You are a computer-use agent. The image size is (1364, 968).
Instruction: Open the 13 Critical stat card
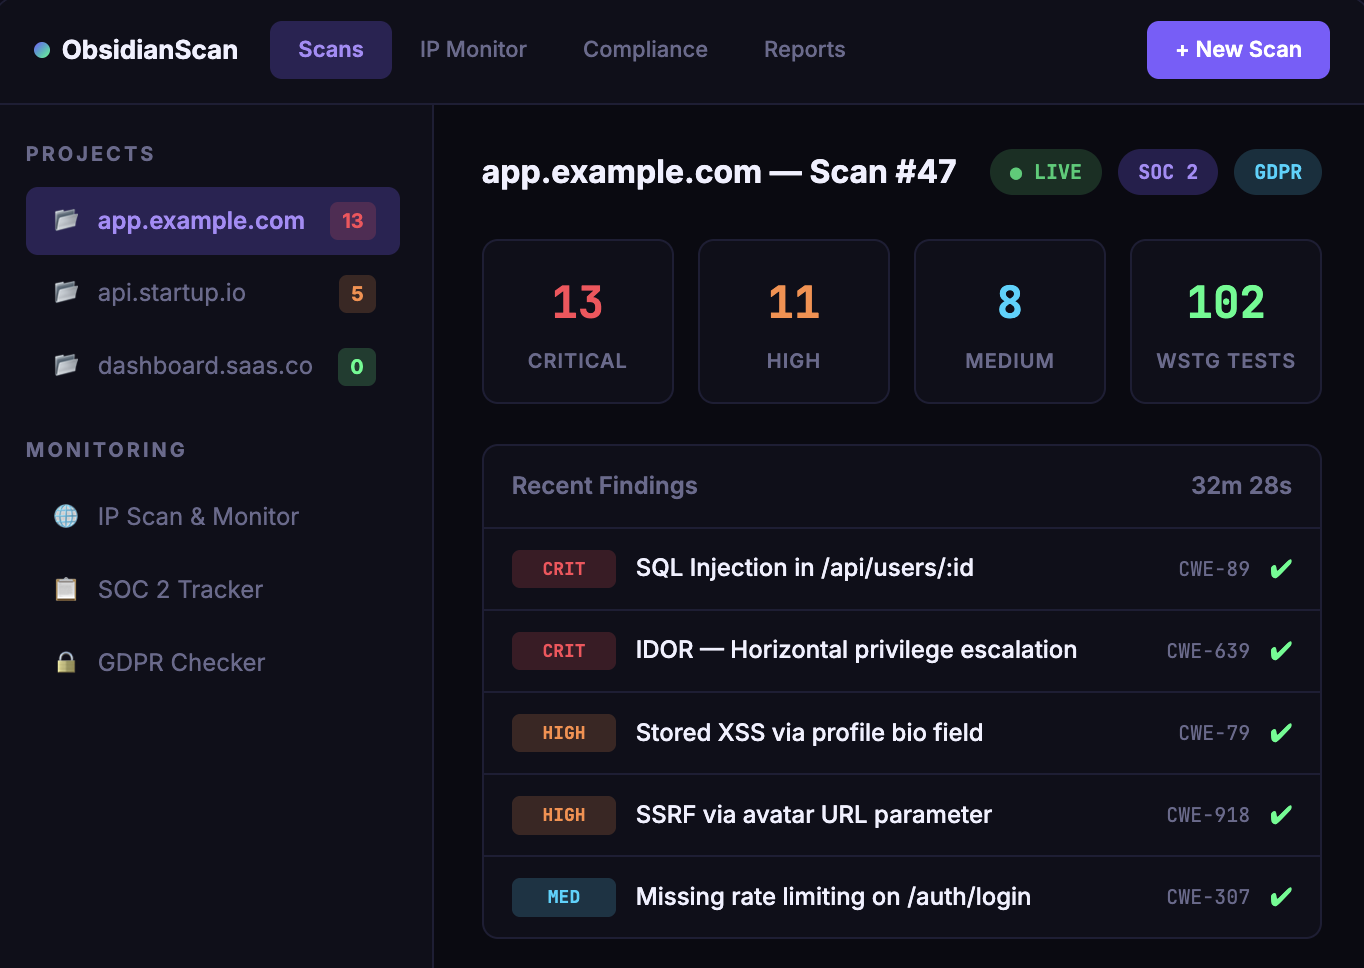click(578, 321)
